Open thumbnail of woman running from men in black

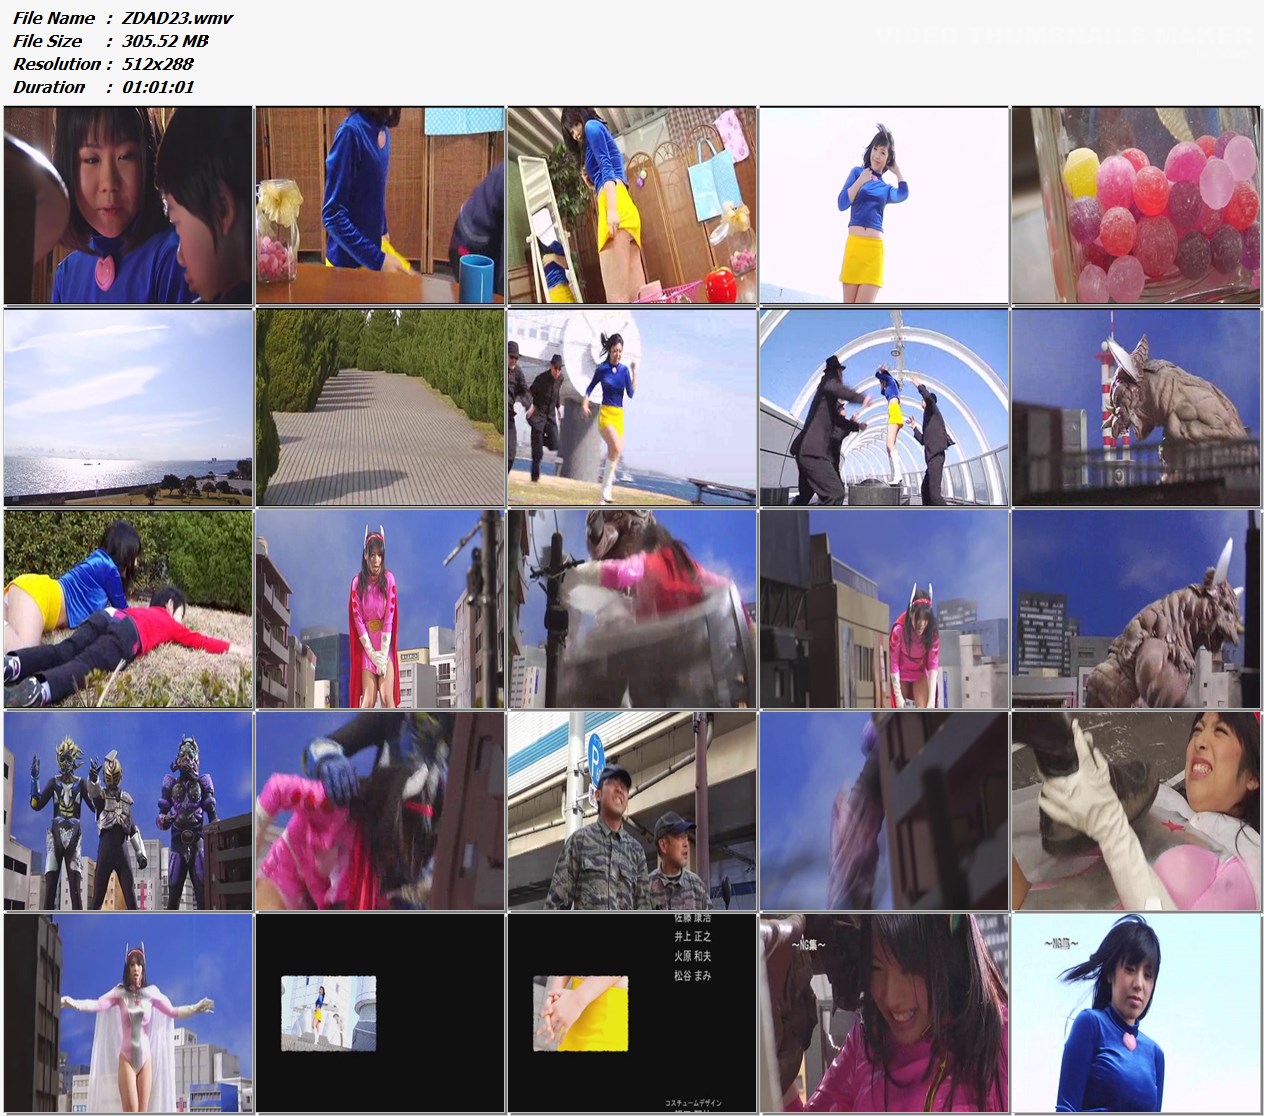tap(632, 407)
